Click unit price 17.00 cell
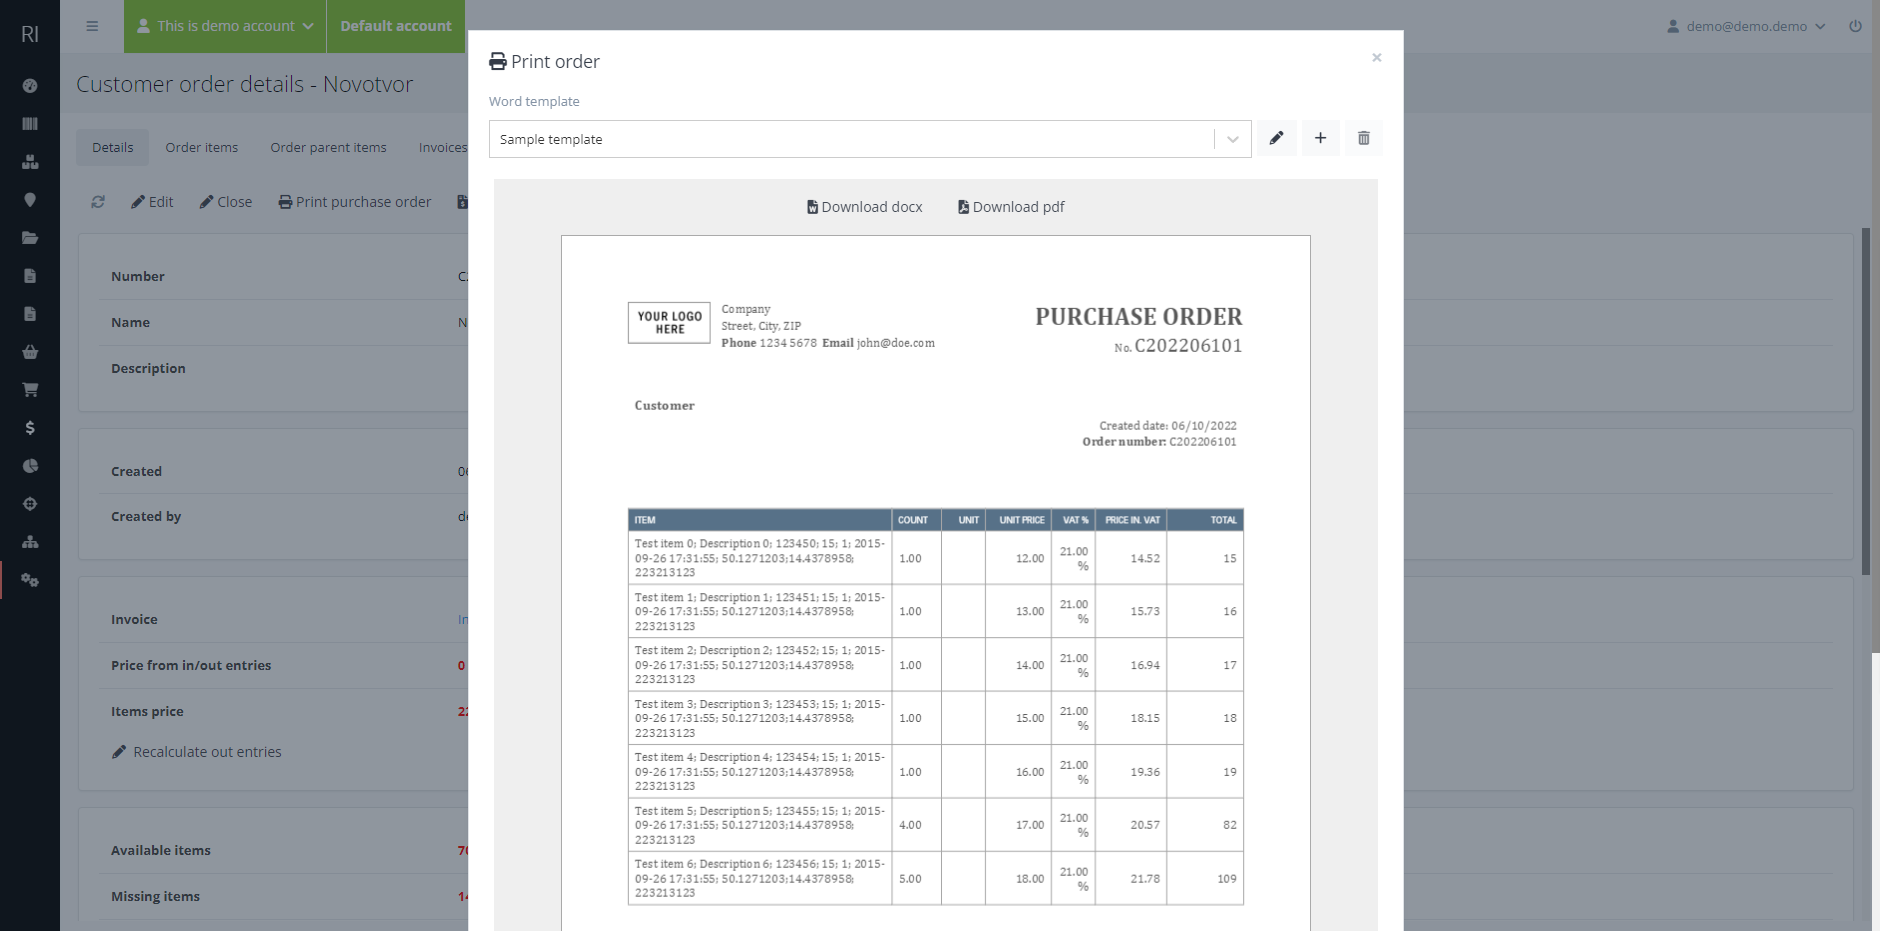 click(x=1018, y=825)
